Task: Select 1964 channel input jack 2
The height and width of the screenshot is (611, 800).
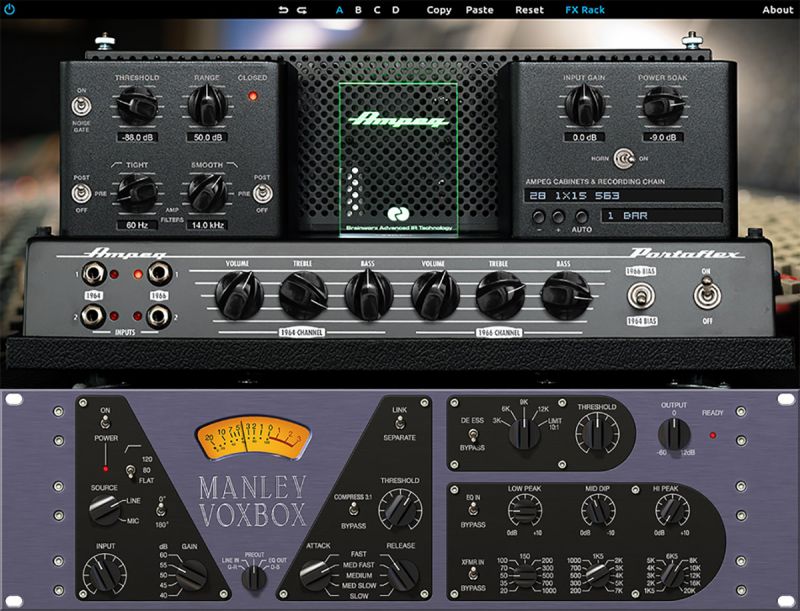Action: point(93,316)
